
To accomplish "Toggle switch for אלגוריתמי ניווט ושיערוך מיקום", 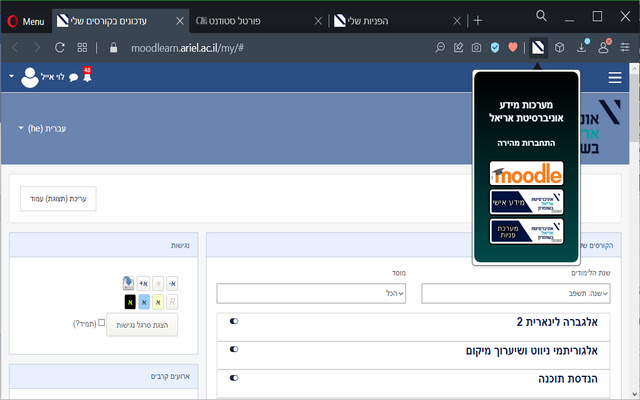I will click(x=234, y=349).
